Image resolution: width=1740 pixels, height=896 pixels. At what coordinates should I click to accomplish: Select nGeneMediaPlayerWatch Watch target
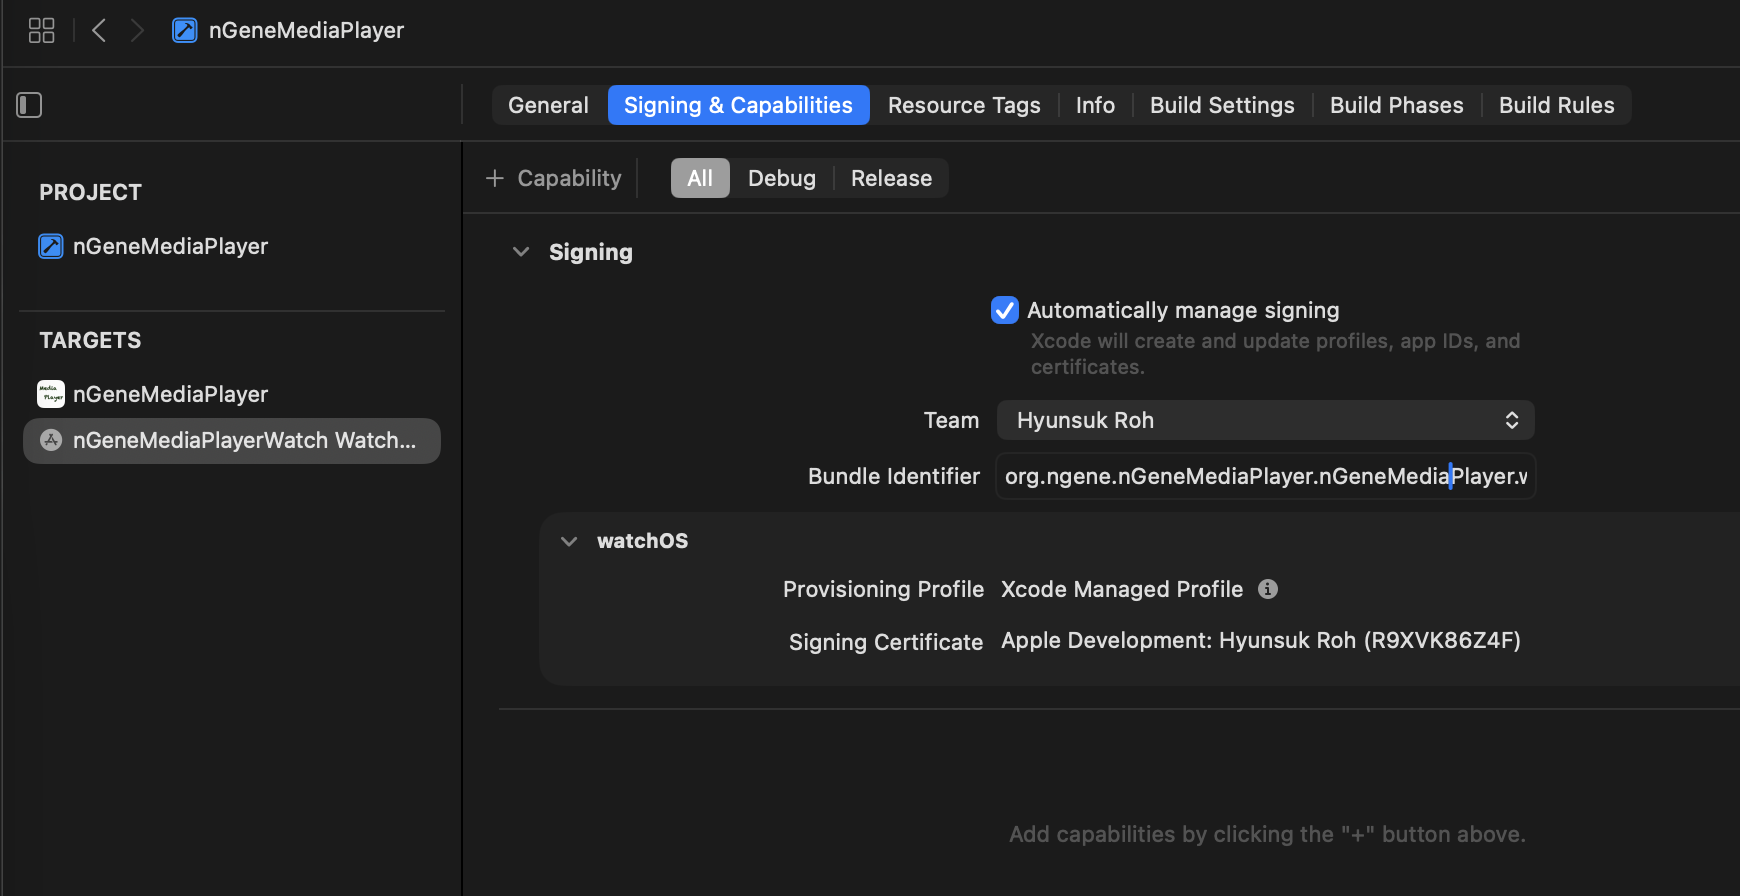[x=232, y=440]
